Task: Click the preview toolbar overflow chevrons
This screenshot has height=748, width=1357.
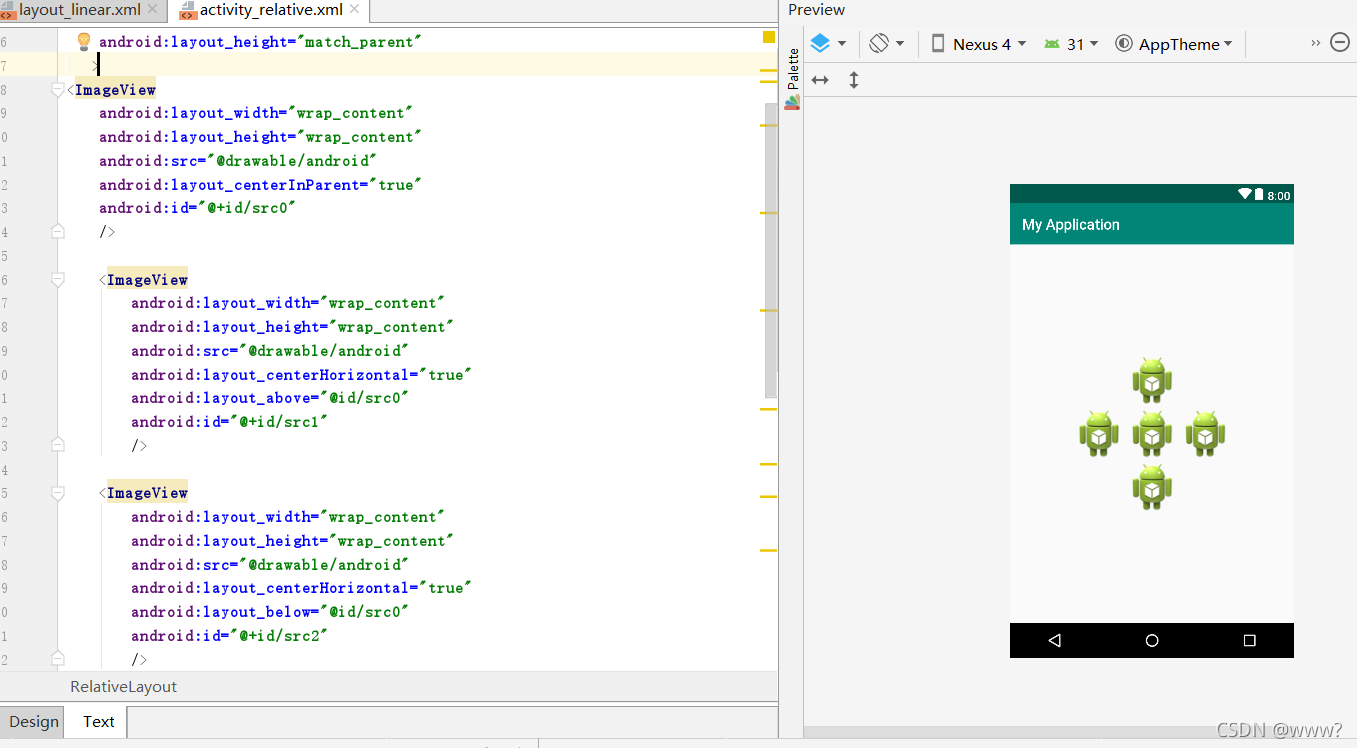Action: (1316, 43)
